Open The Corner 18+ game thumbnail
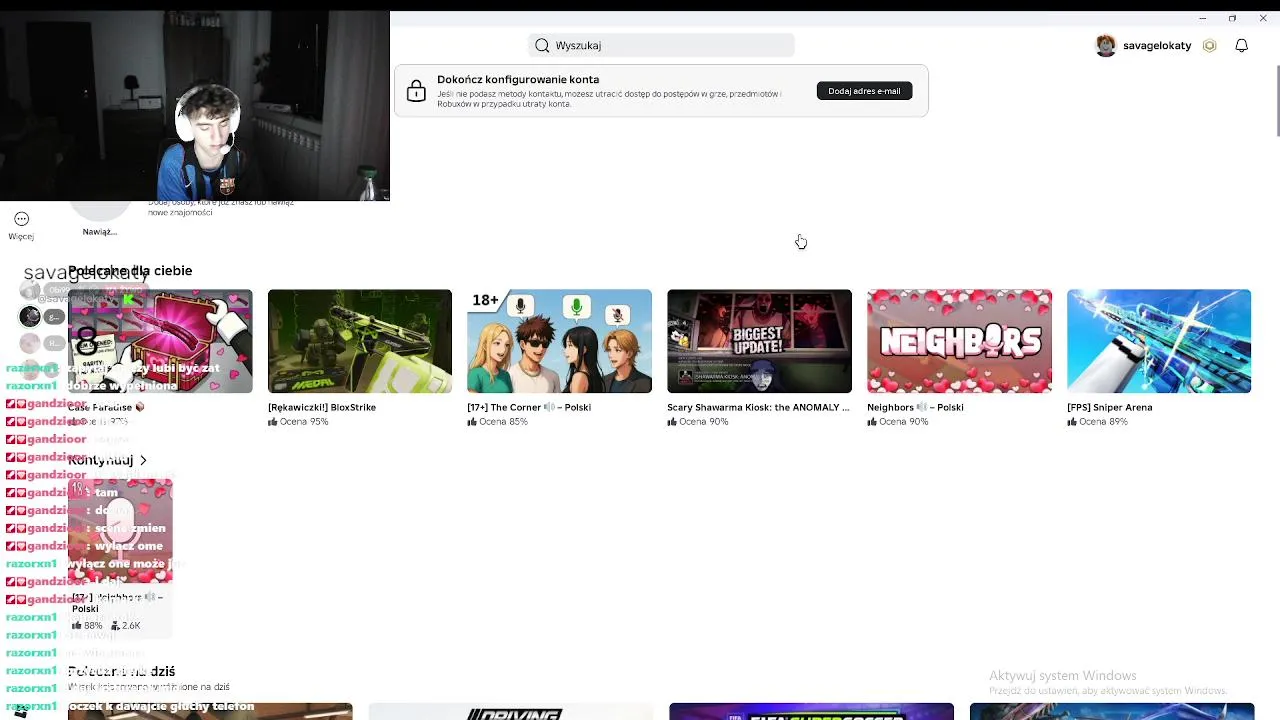 [x=559, y=341]
